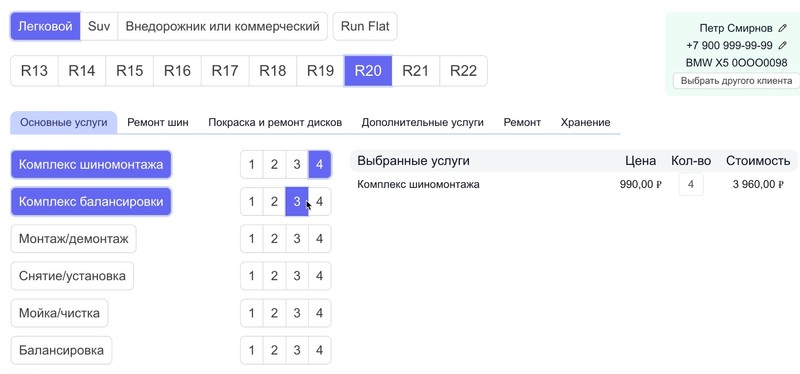
Task: Add Мойка/чистка service
Action: 59,313
